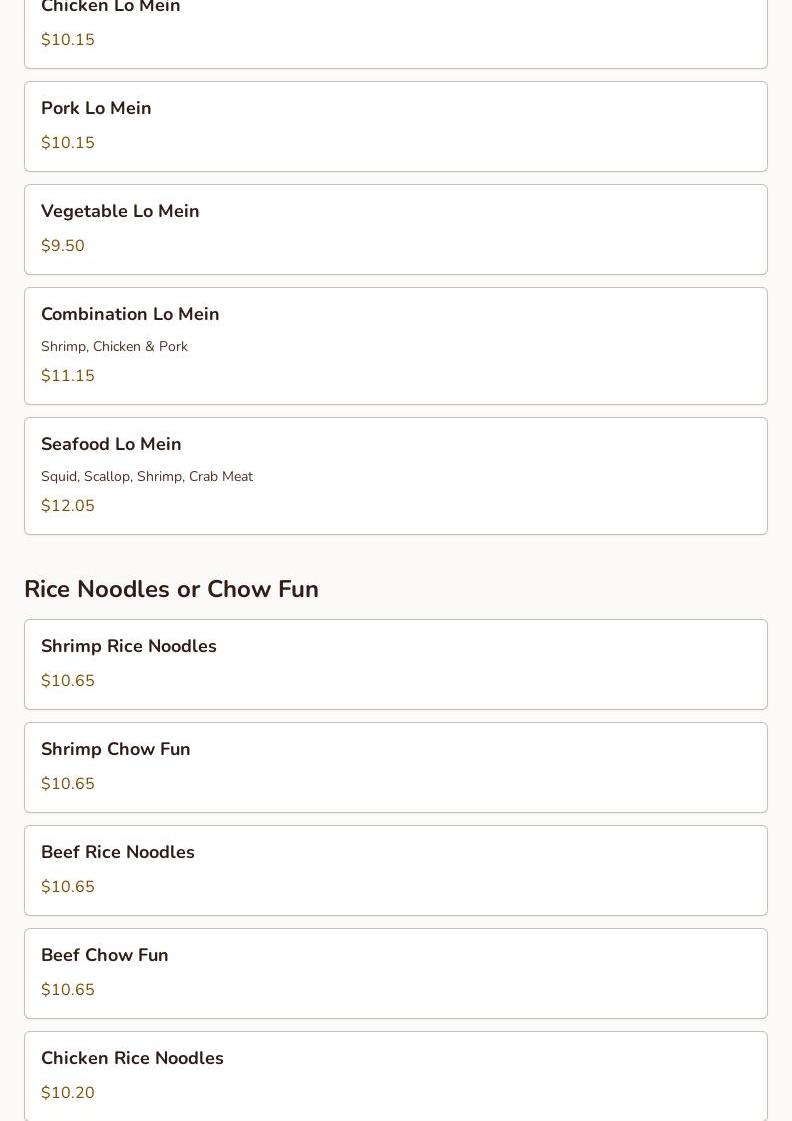
Task: Click the Shrimp, Chicken & Pork description
Action: click(x=114, y=346)
